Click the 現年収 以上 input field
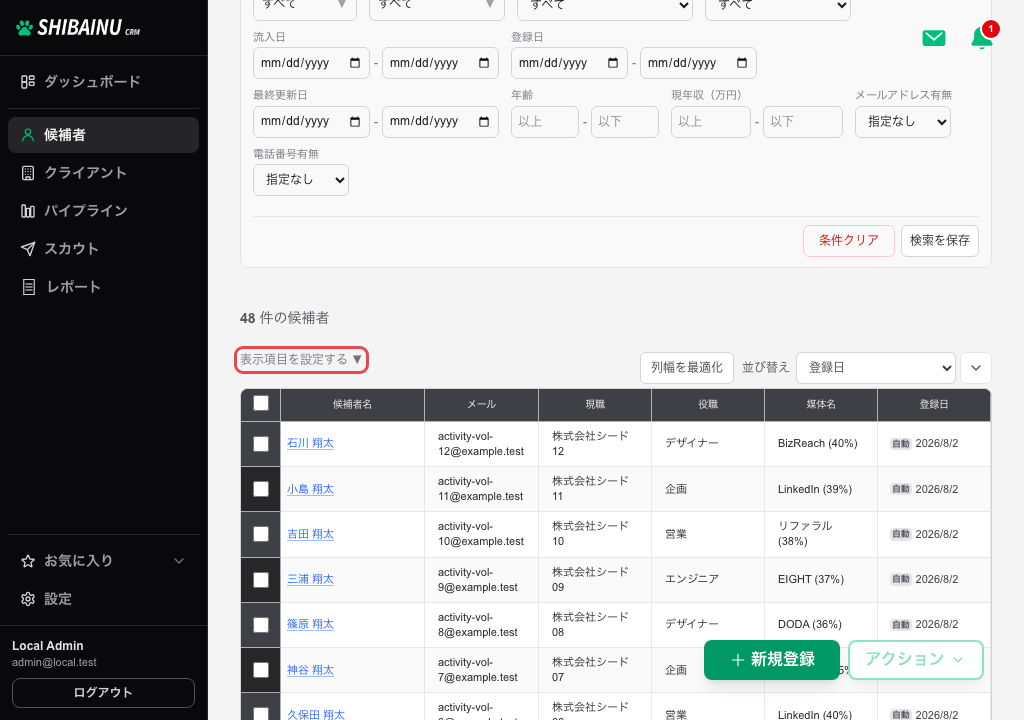This screenshot has height=720, width=1024. [711, 122]
